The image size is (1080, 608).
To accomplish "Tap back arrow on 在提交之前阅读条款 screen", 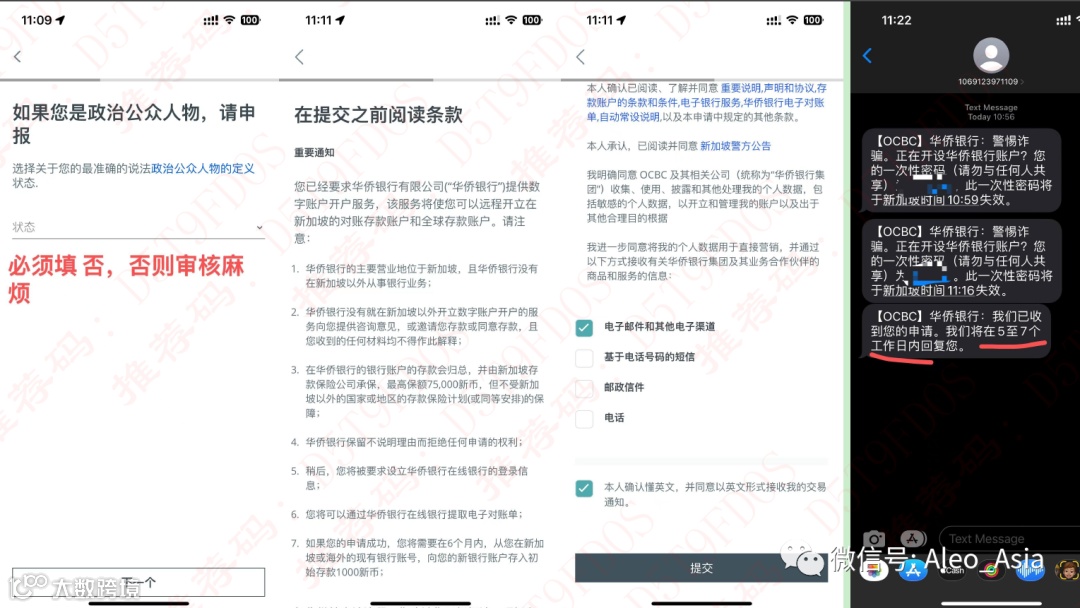I will (x=299, y=56).
